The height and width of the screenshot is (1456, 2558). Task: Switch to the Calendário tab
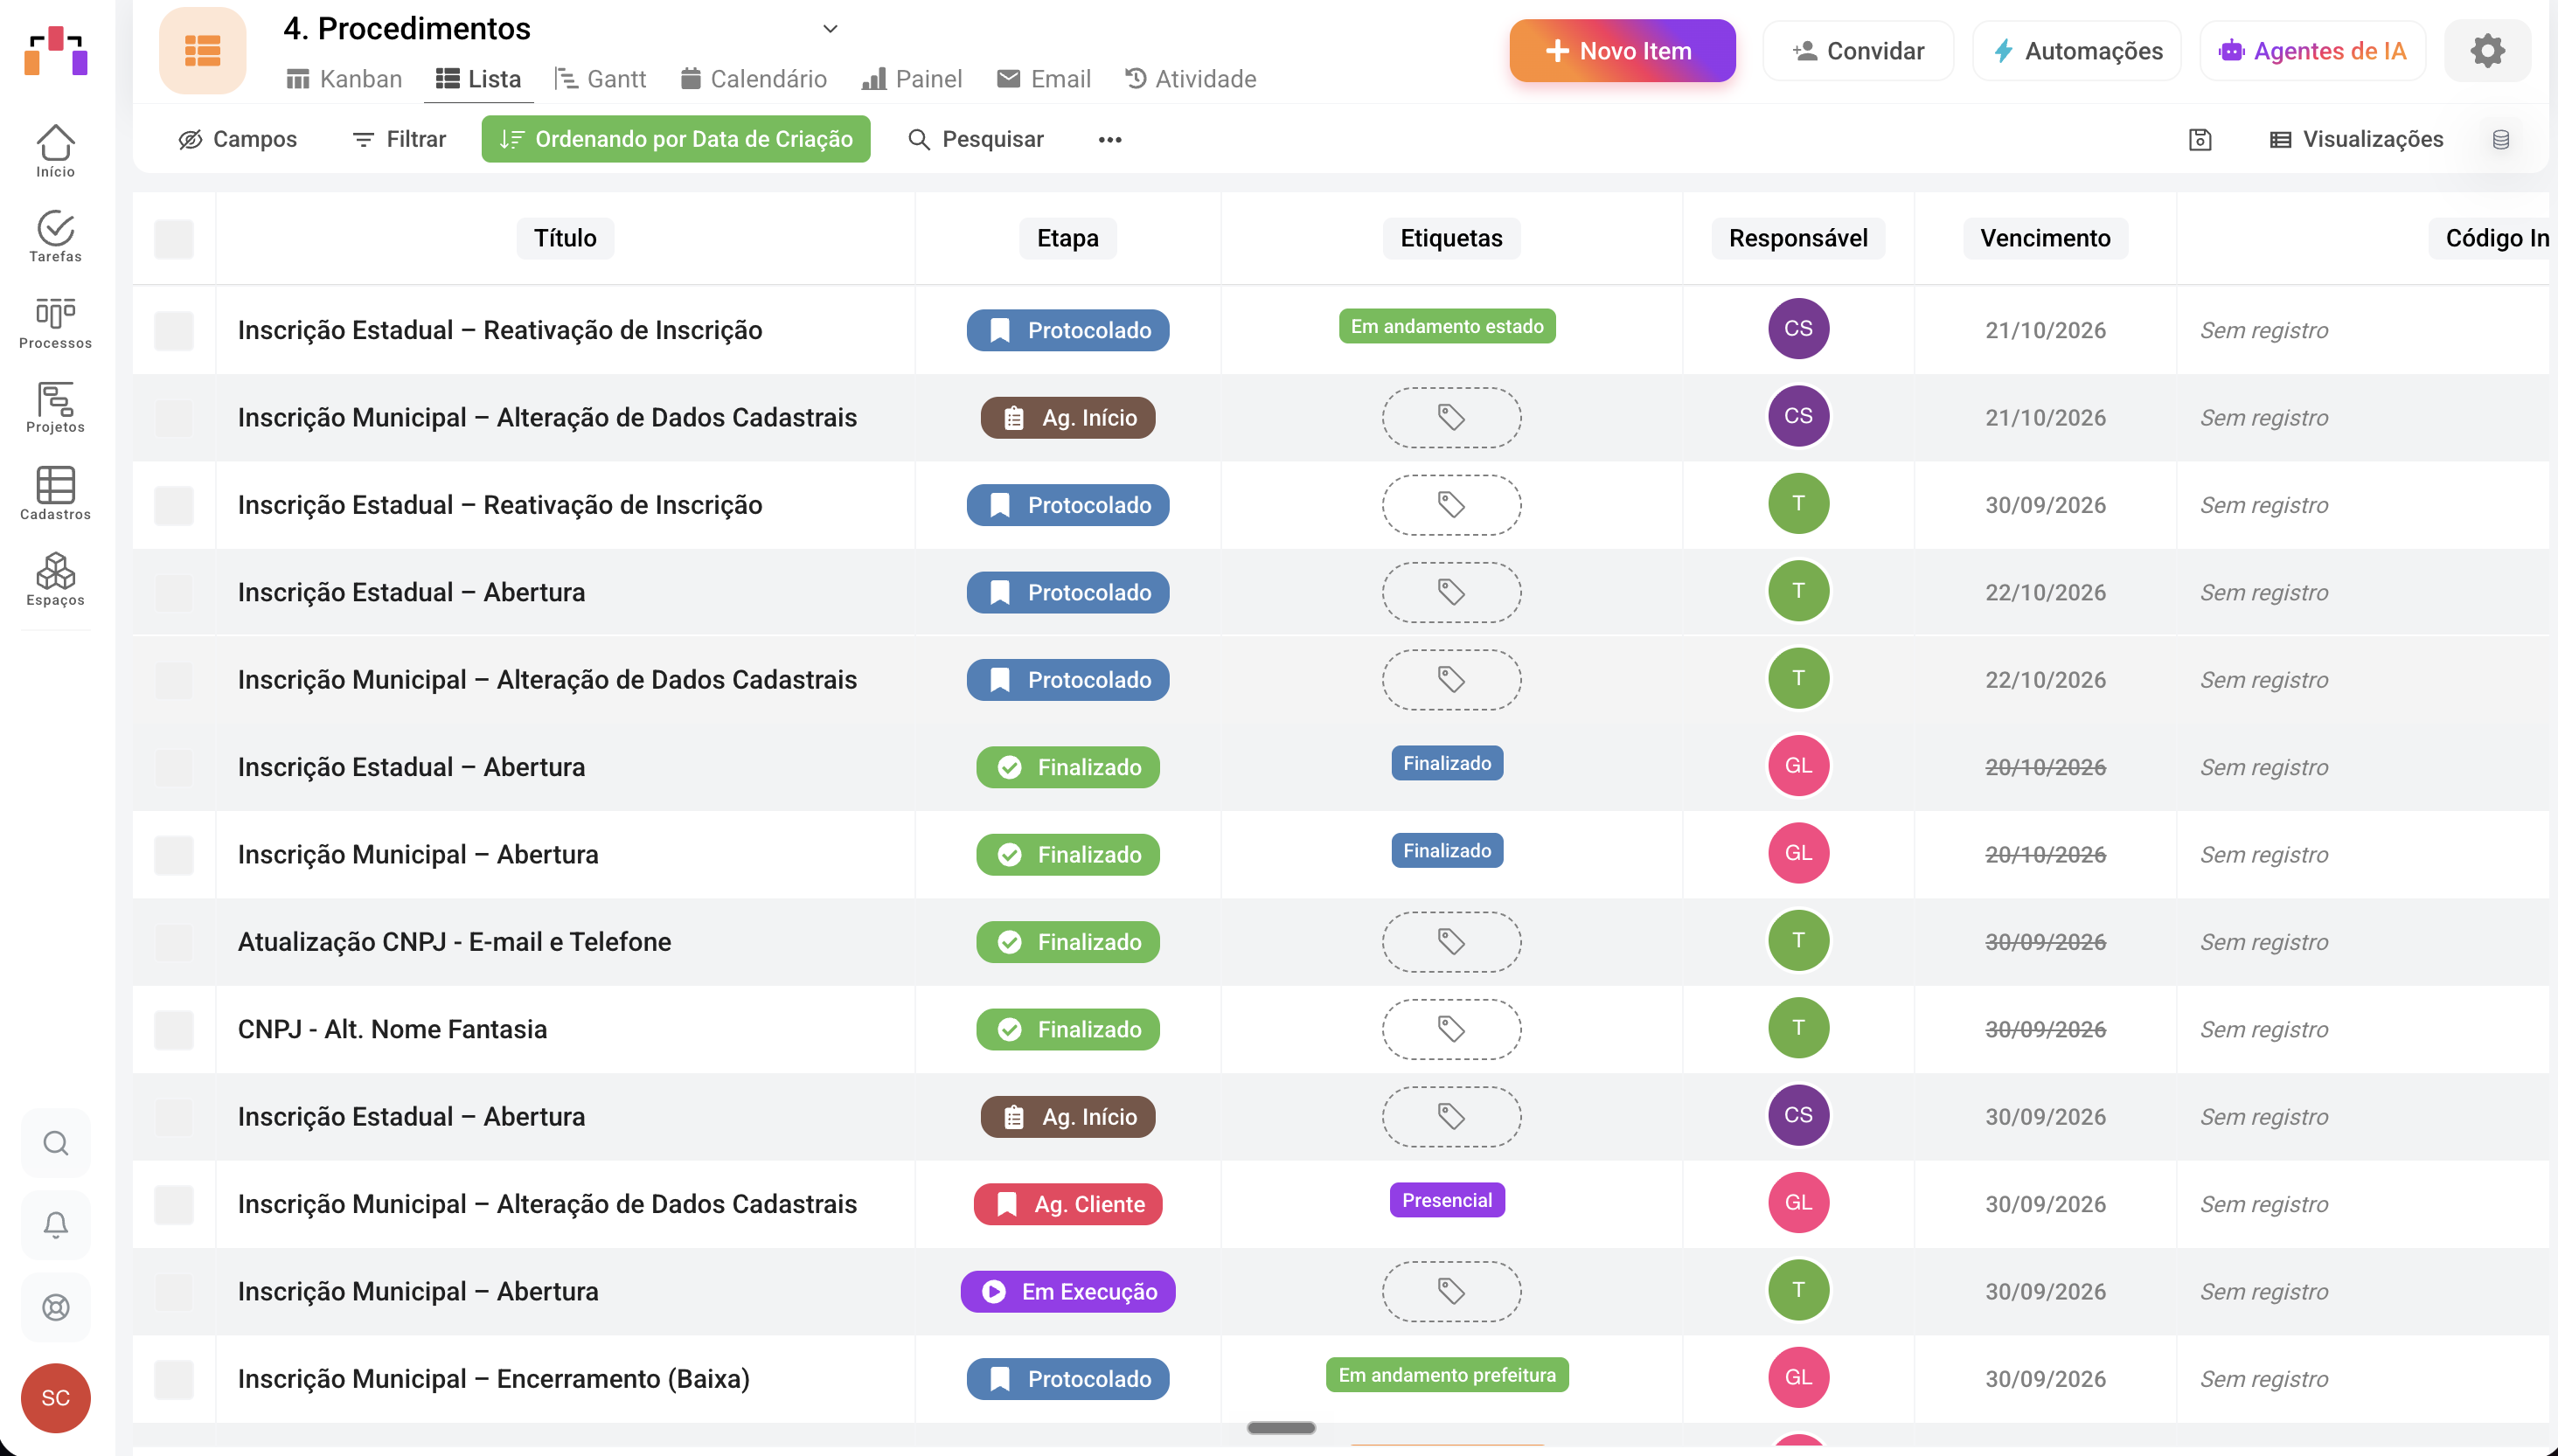pyautogui.click(x=754, y=79)
